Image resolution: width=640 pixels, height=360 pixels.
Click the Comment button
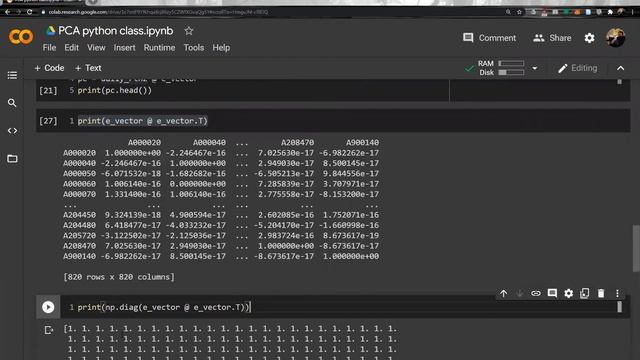[489, 38]
